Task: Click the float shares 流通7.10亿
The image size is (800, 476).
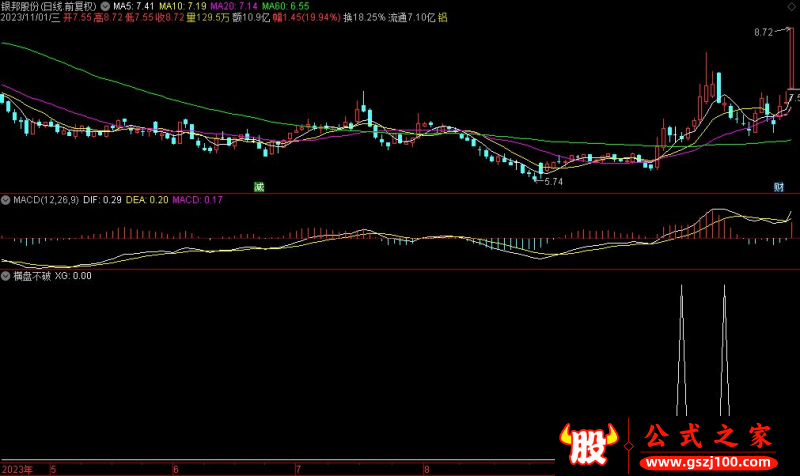Action: [x=412, y=17]
